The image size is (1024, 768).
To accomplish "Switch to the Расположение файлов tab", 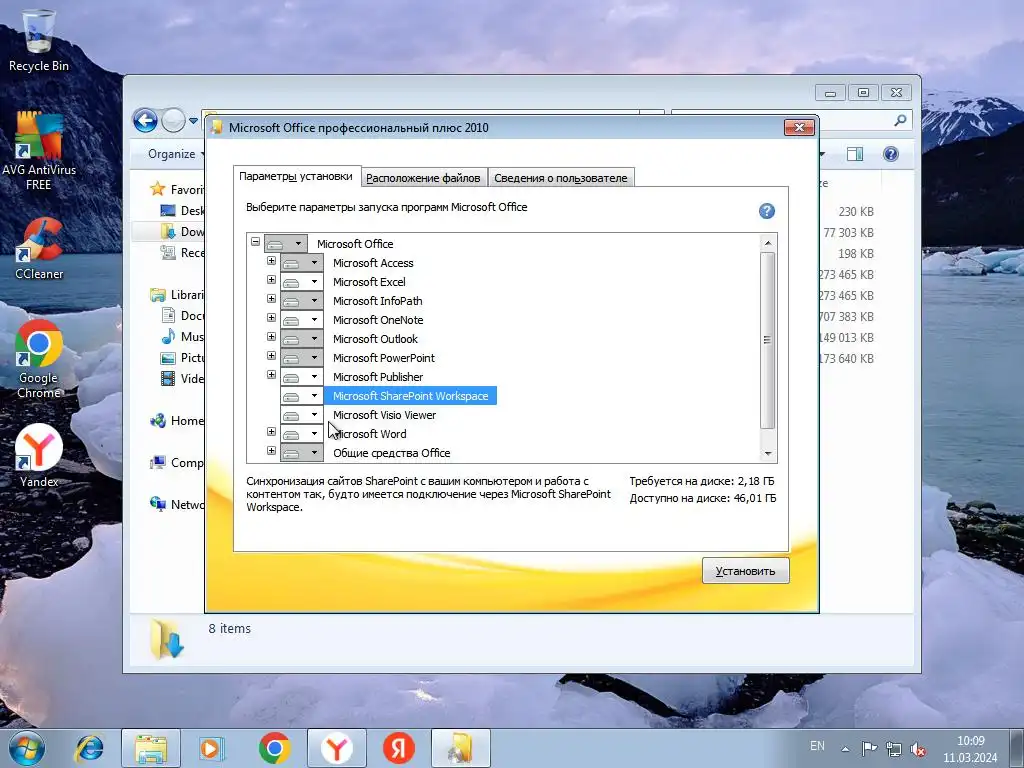I will click(423, 178).
